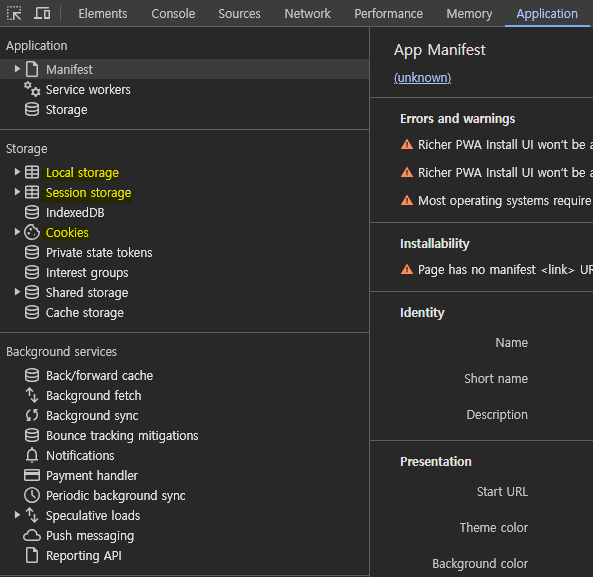Switch to the Network tab
593x577 pixels.
pyautogui.click(x=307, y=14)
